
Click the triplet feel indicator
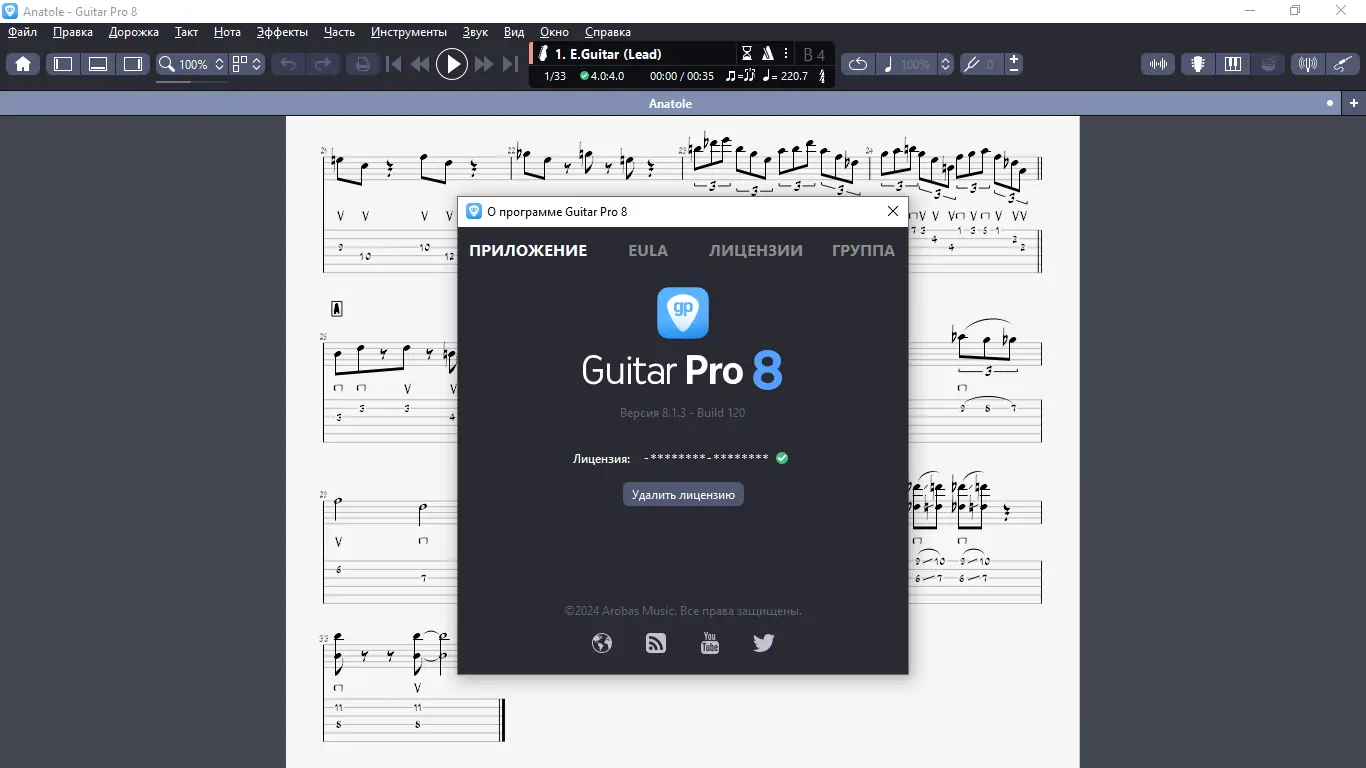(741, 76)
